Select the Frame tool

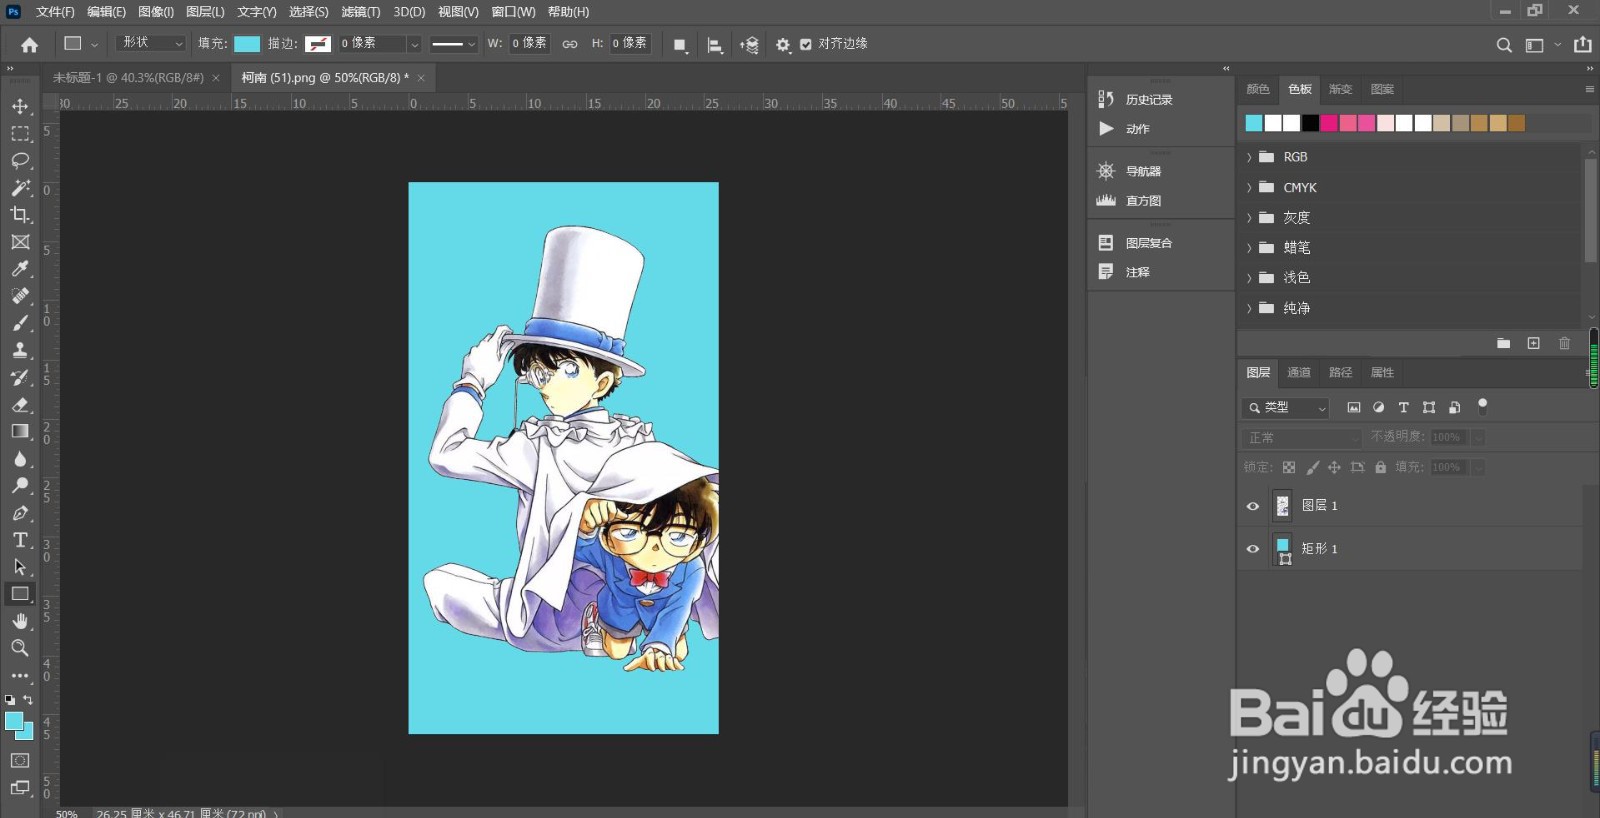[x=20, y=242]
